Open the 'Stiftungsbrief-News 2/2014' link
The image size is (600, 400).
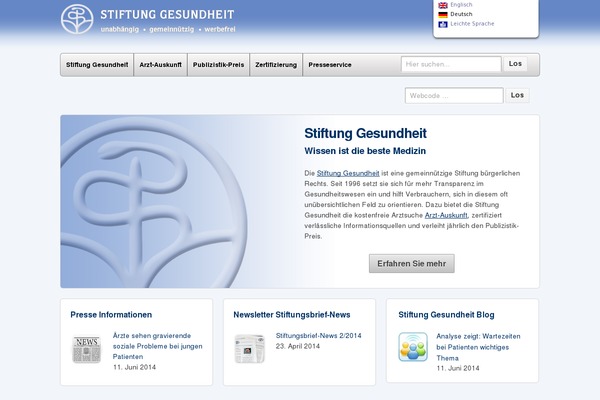click(318, 335)
